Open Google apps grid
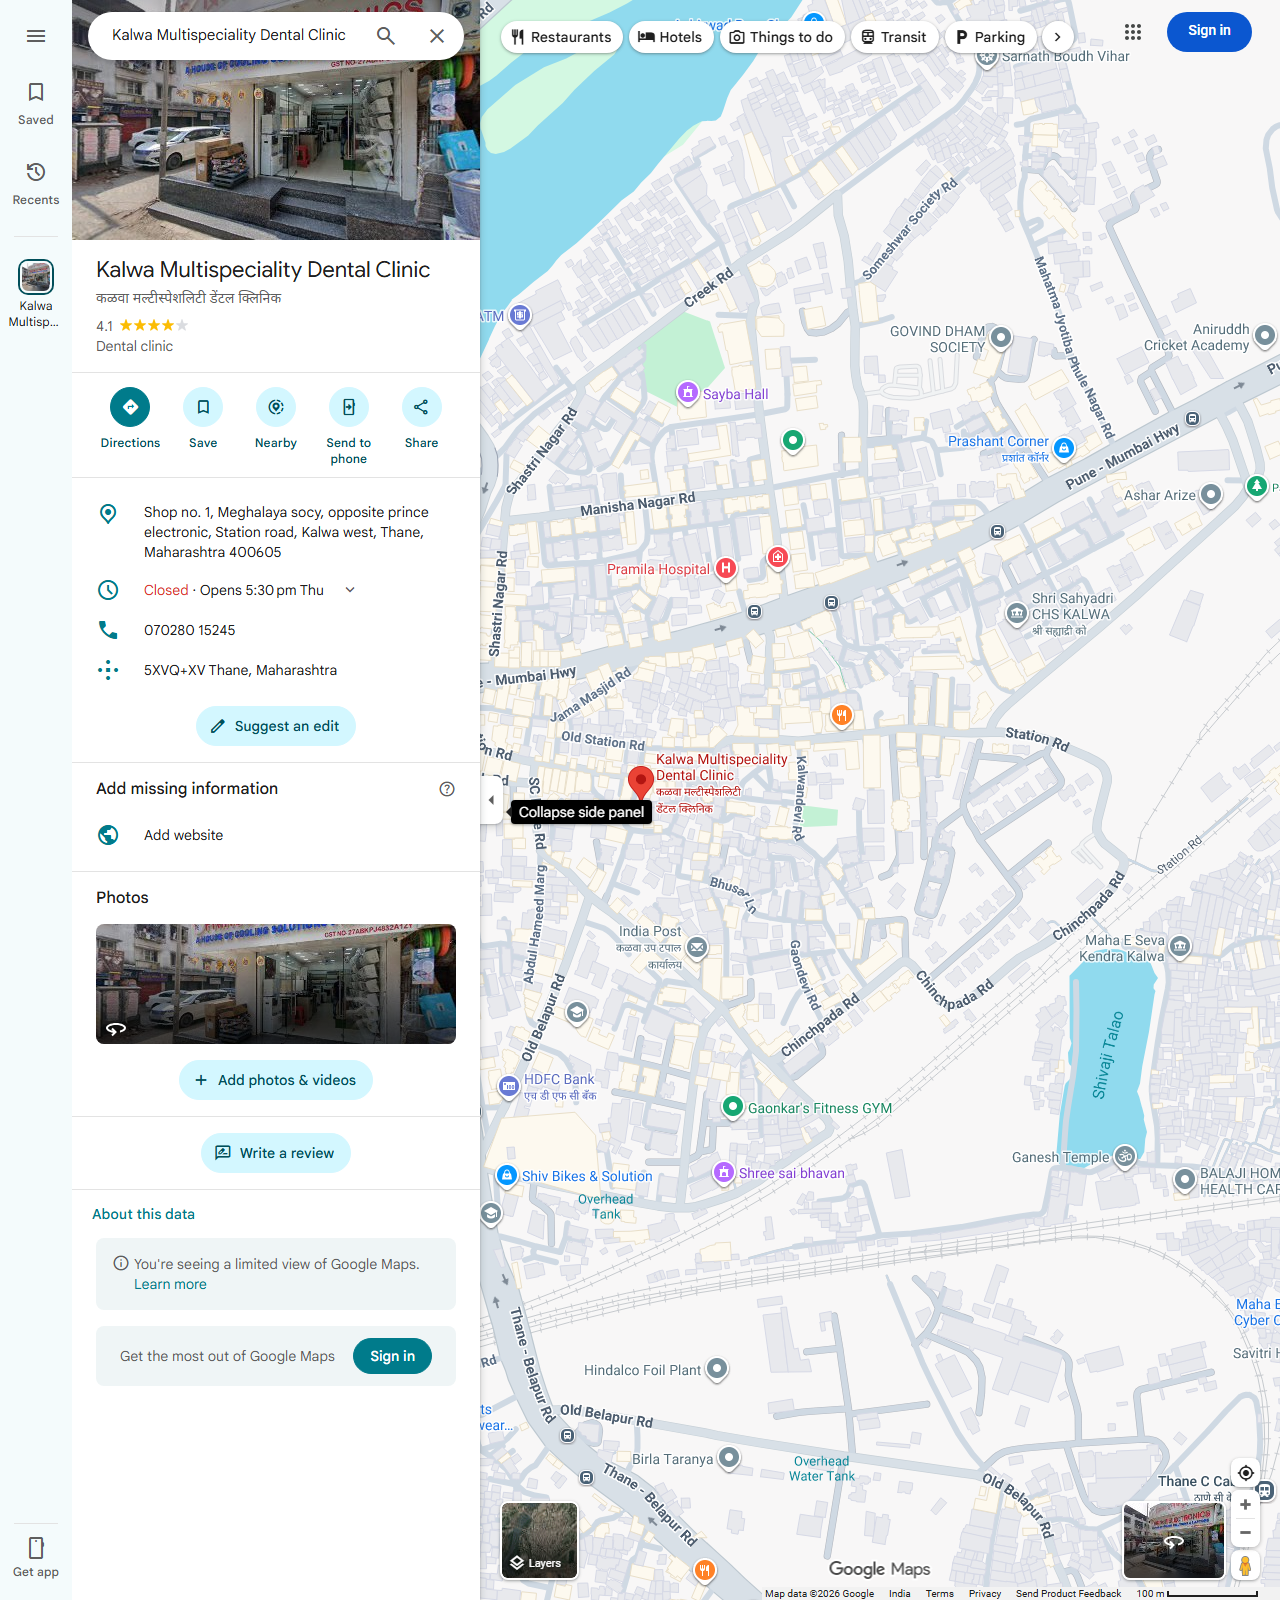This screenshot has width=1280, height=1600. pos(1133,32)
